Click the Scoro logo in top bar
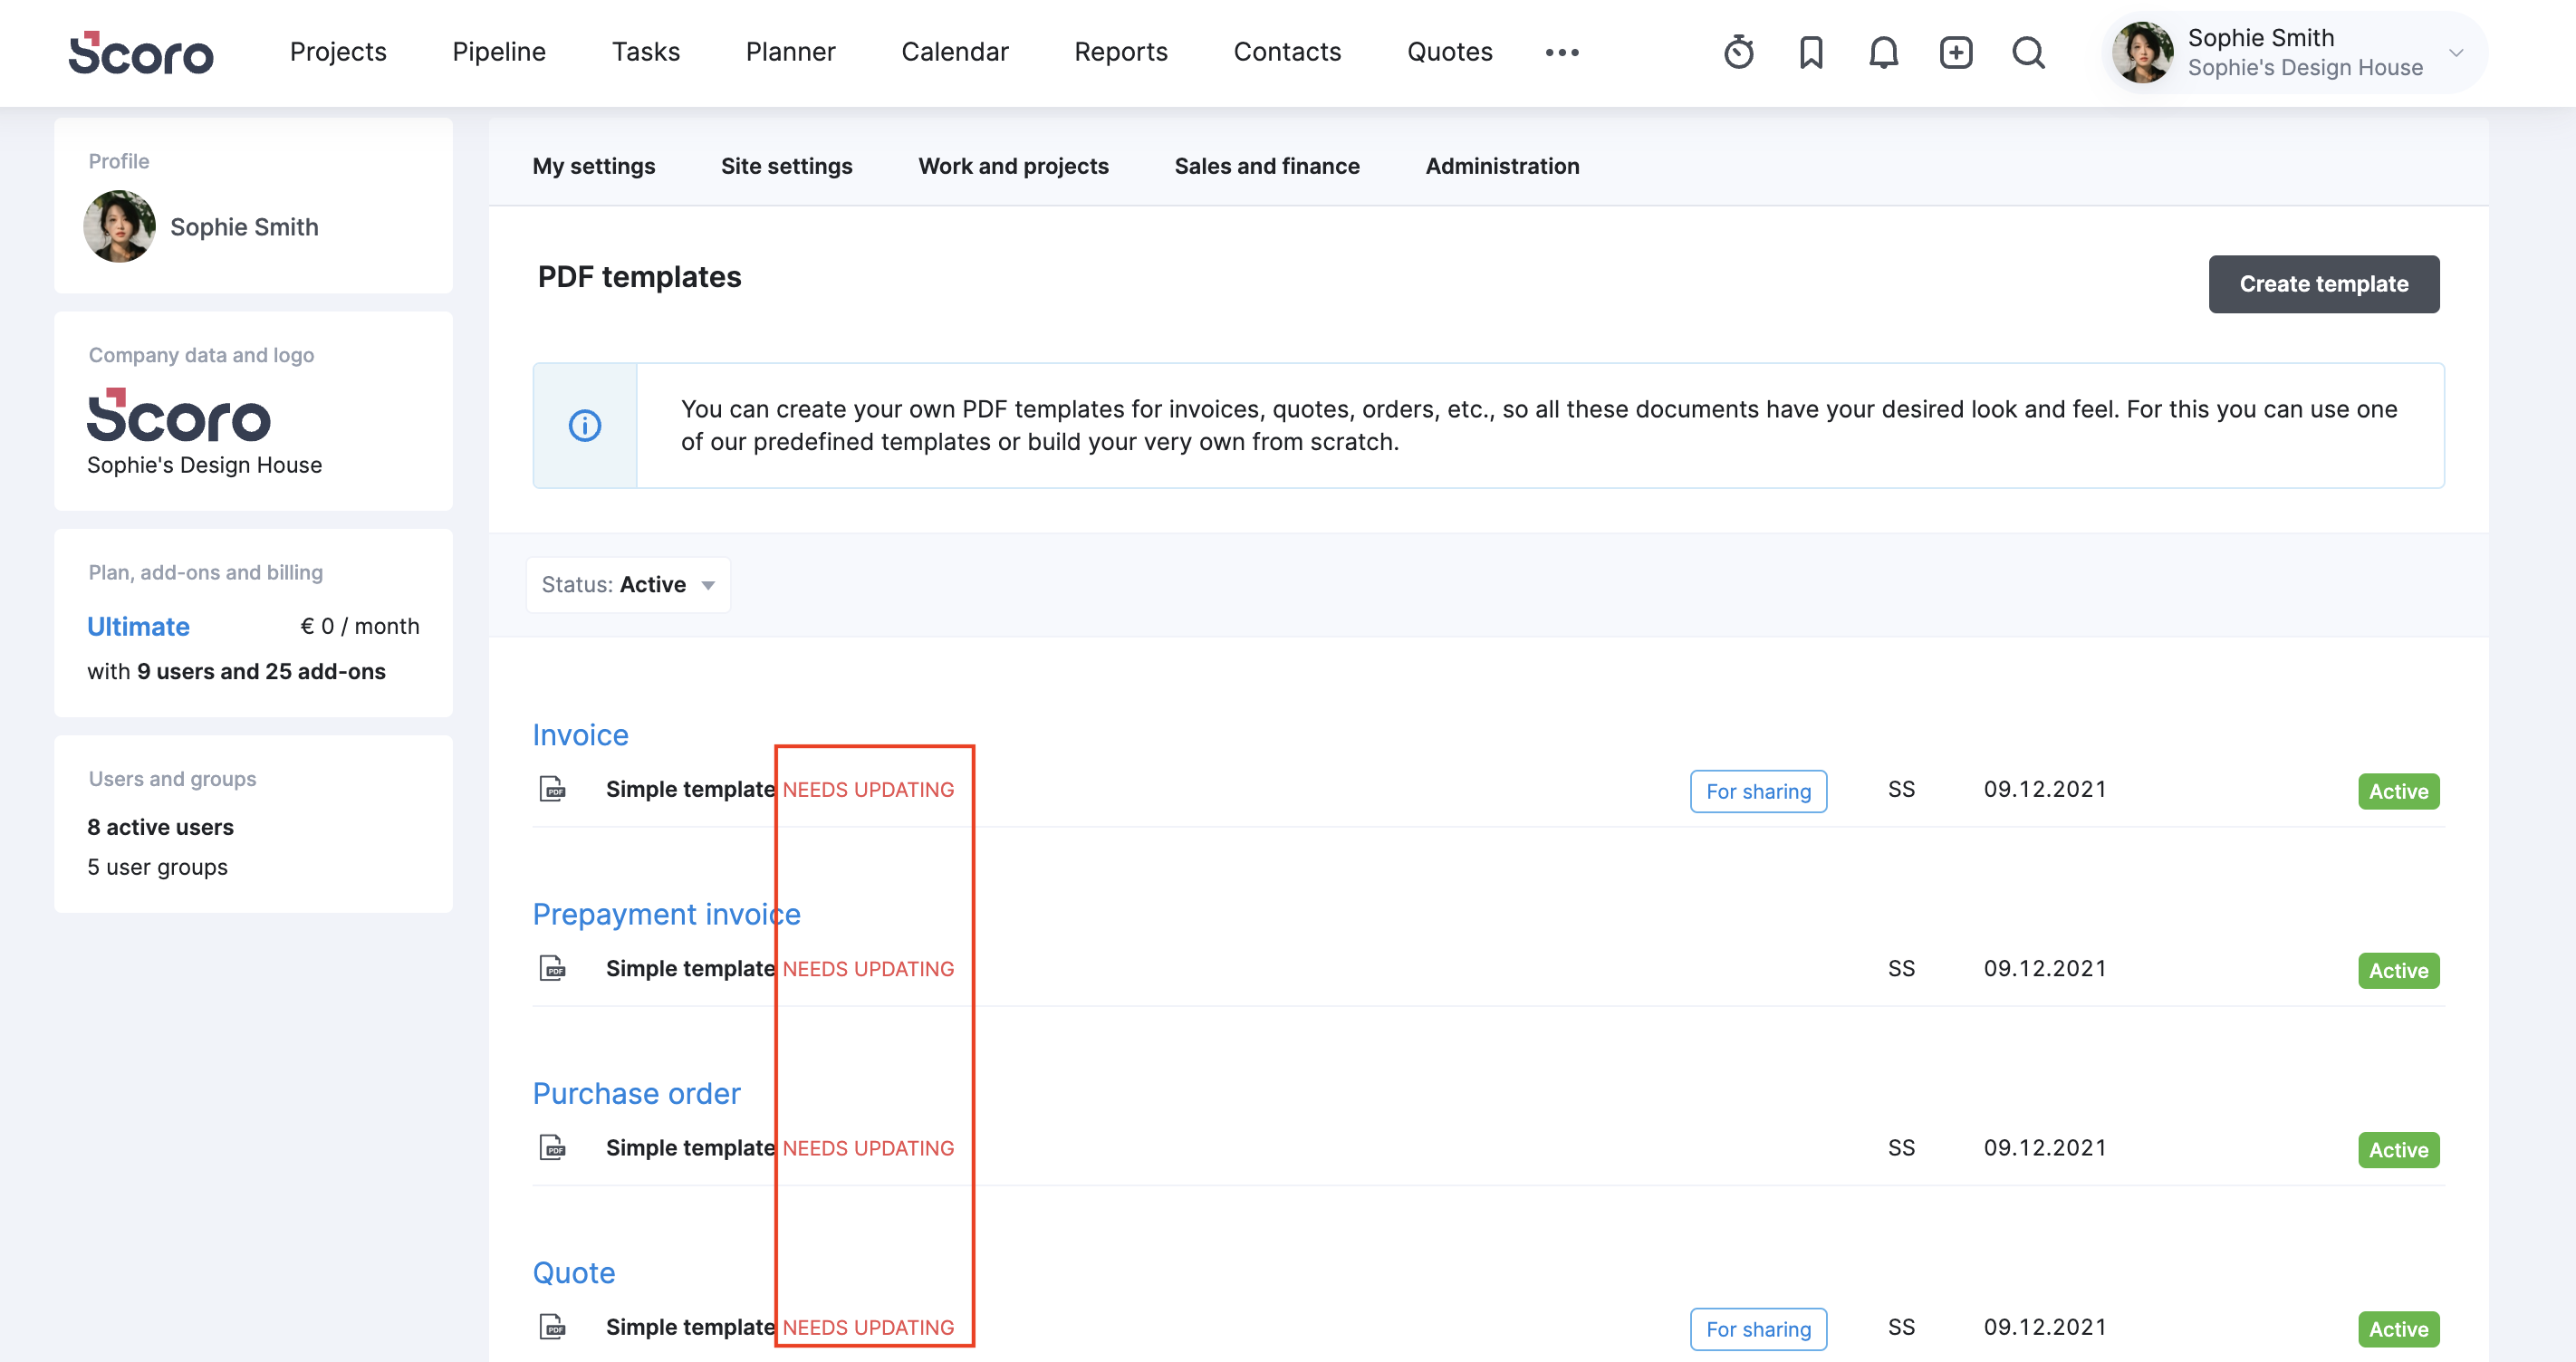Screen dimensions: 2576x1362 (x=141, y=53)
